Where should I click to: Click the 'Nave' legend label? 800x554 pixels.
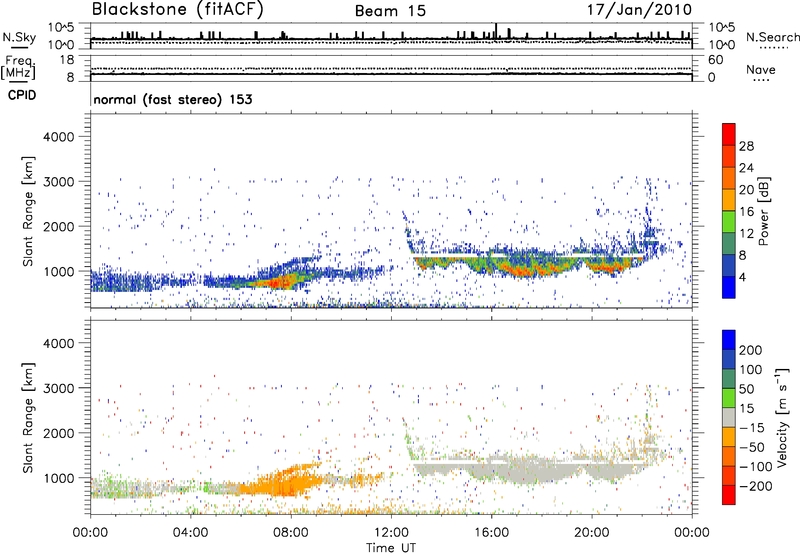coord(761,70)
